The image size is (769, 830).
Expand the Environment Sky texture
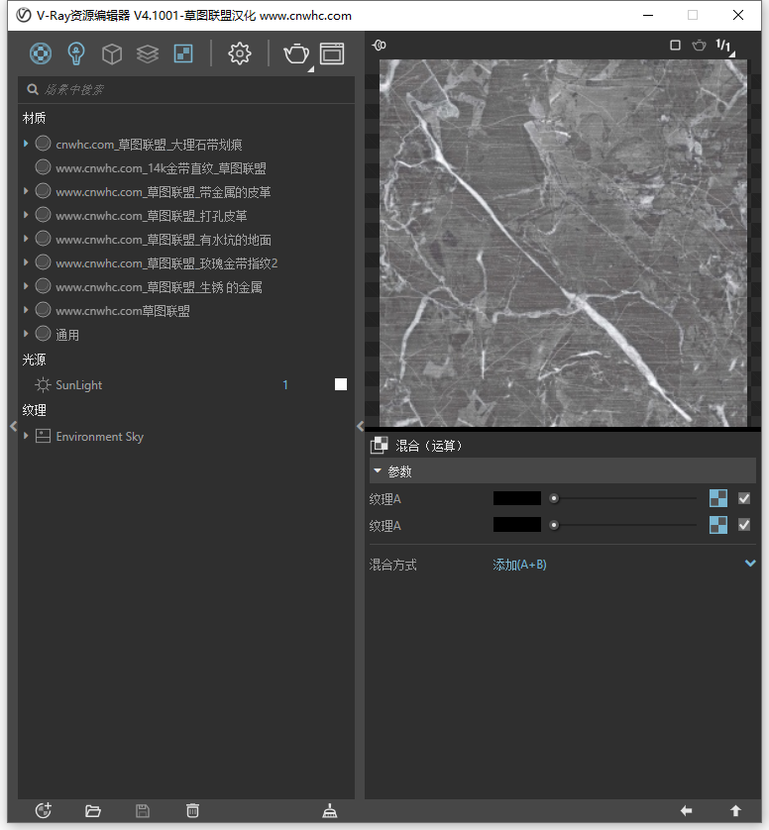pos(25,436)
